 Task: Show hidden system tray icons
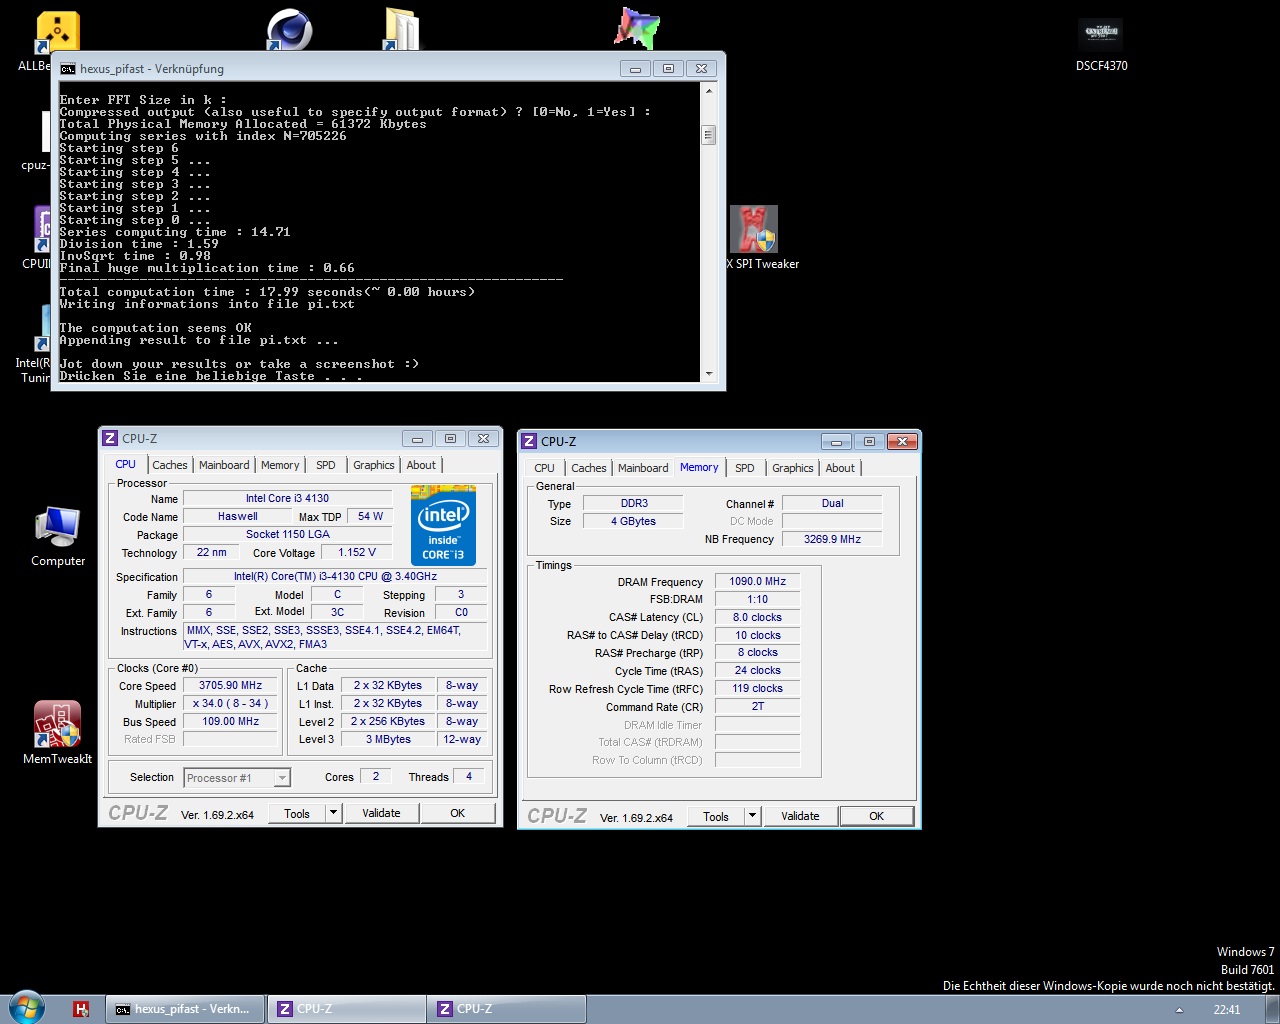1179,1010
